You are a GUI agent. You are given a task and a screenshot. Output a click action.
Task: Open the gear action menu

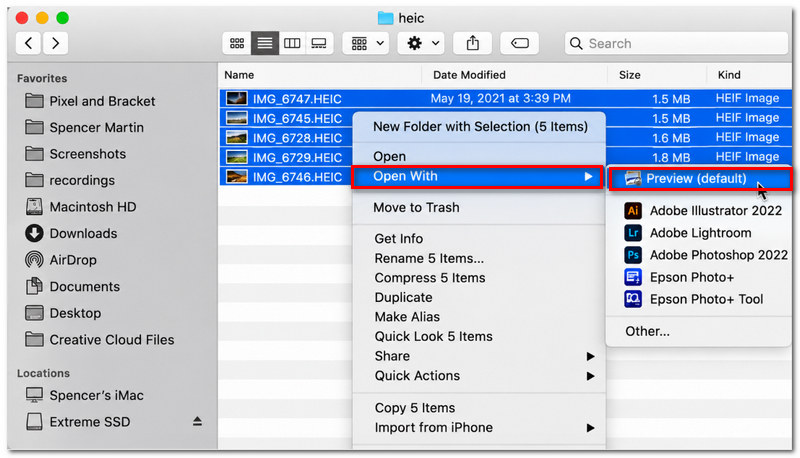[x=421, y=43]
